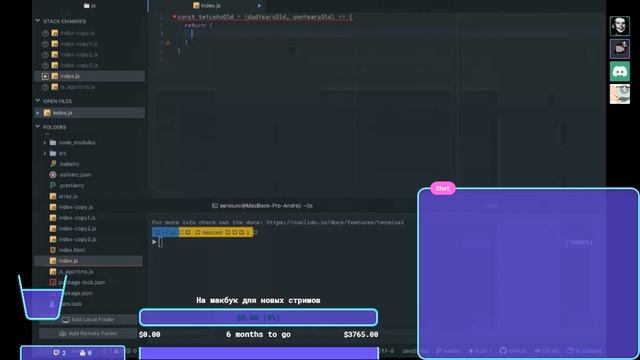
Task: Select the js folder tab above the file tree
Action: pos(90,6)
